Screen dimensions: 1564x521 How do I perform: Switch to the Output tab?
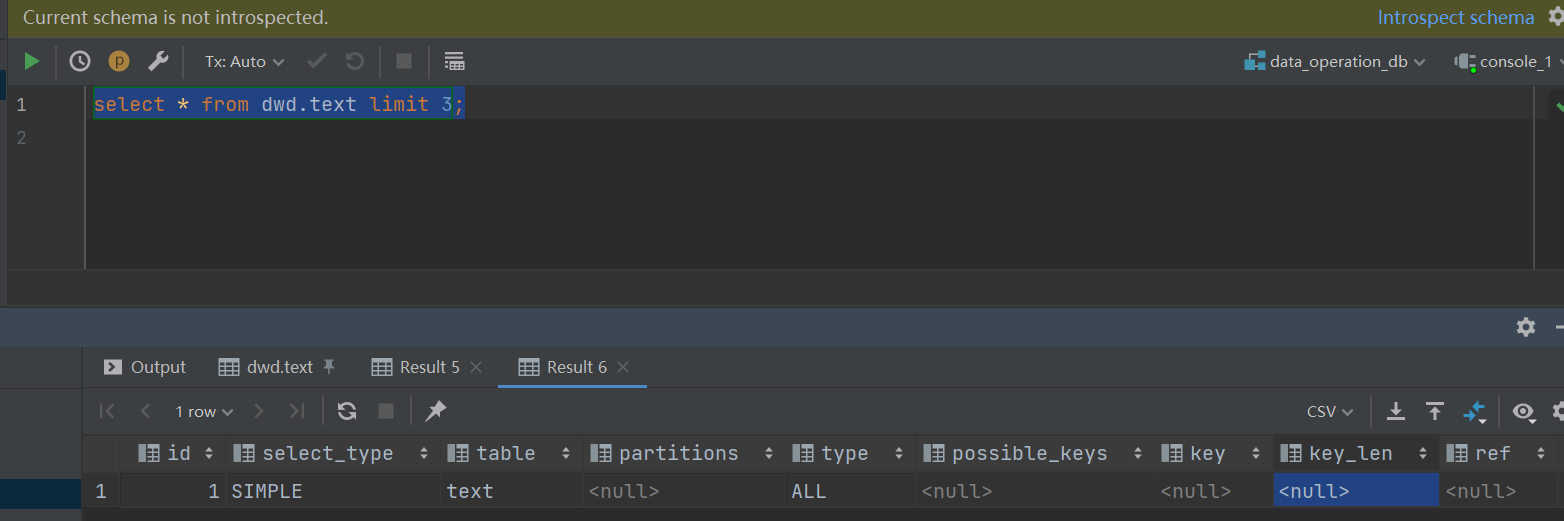pos(145,367)
